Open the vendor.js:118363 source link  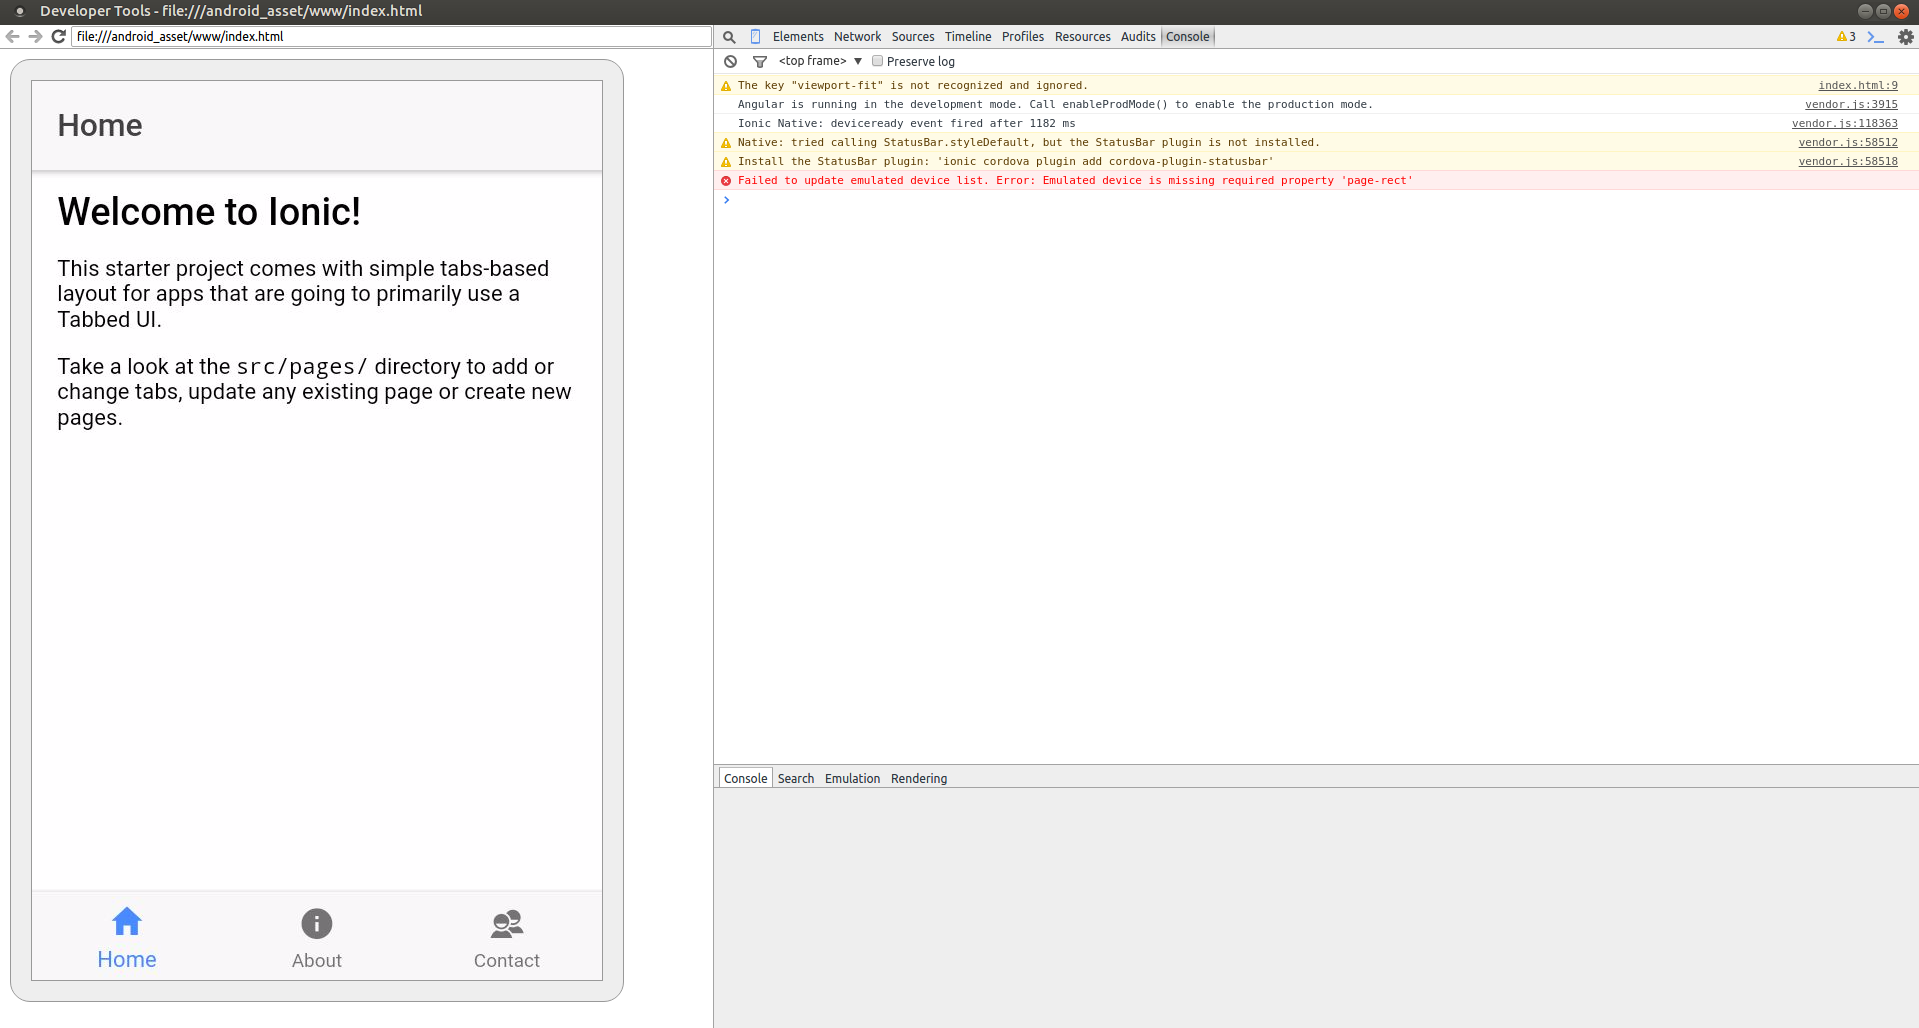1844,124
